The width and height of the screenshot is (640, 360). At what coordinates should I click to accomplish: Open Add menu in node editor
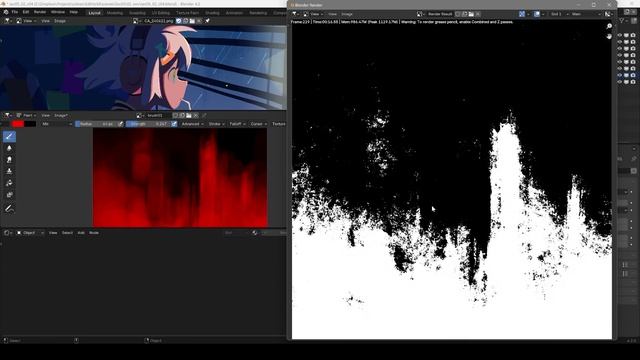click(x=81, y=233)
